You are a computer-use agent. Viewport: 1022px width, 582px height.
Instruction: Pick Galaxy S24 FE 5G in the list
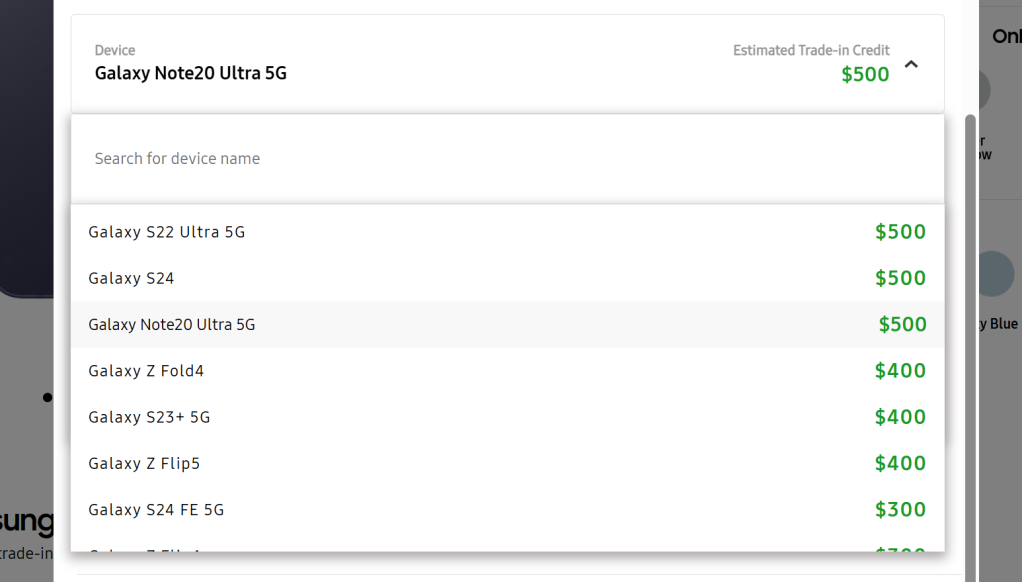pos(156,510)
